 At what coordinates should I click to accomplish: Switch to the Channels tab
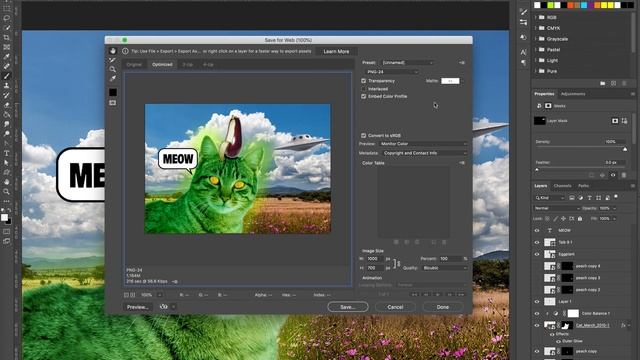click(x=562, y=186)
